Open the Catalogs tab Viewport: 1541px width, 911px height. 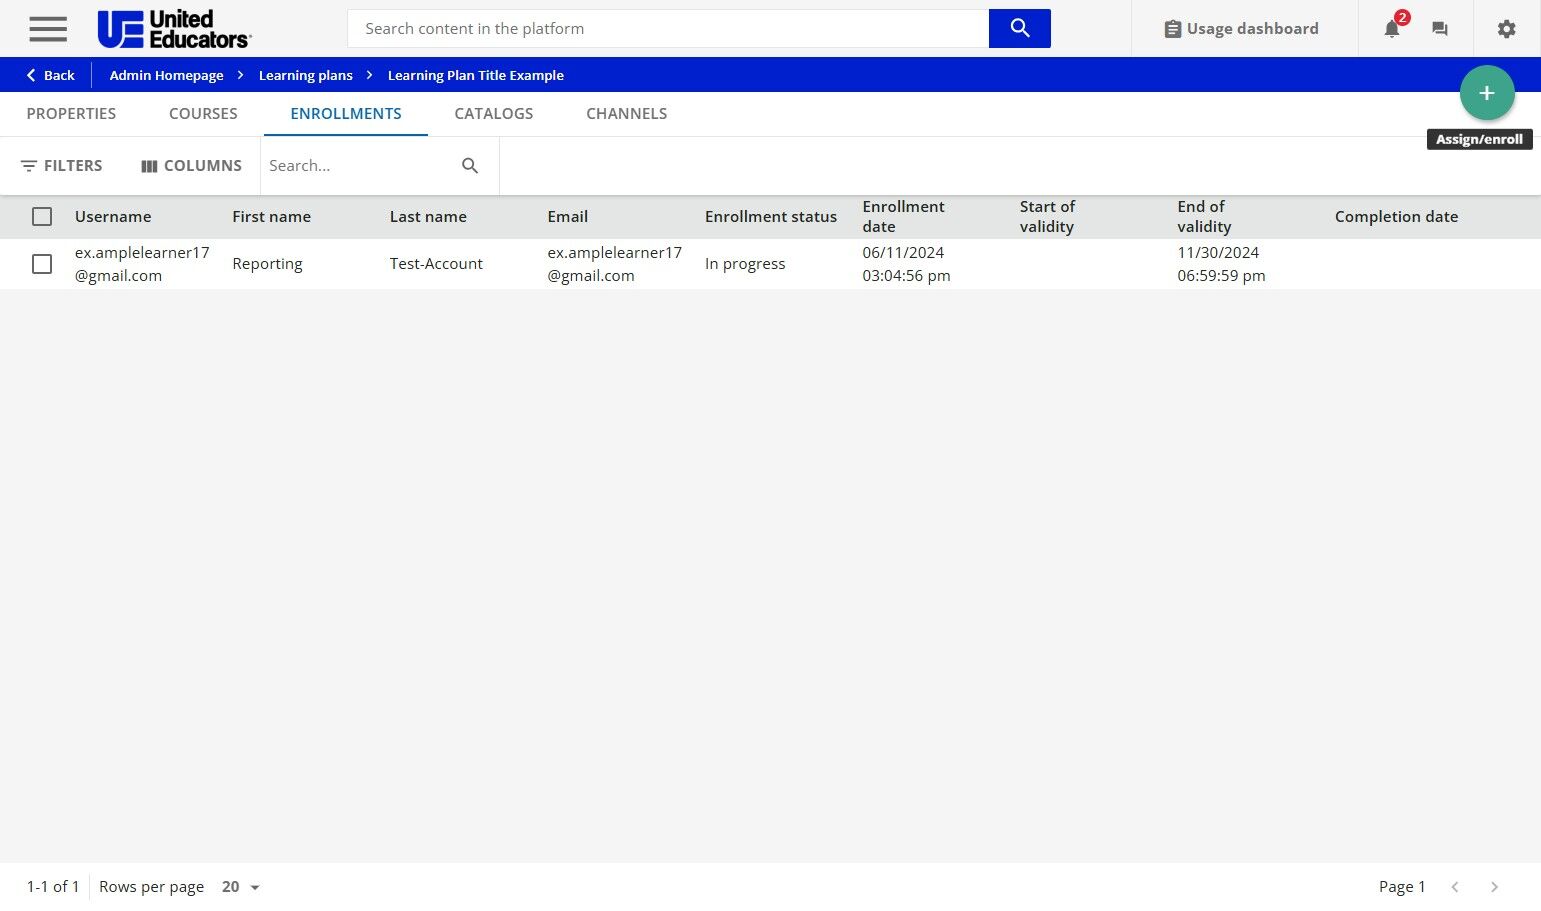pos(494,114)
